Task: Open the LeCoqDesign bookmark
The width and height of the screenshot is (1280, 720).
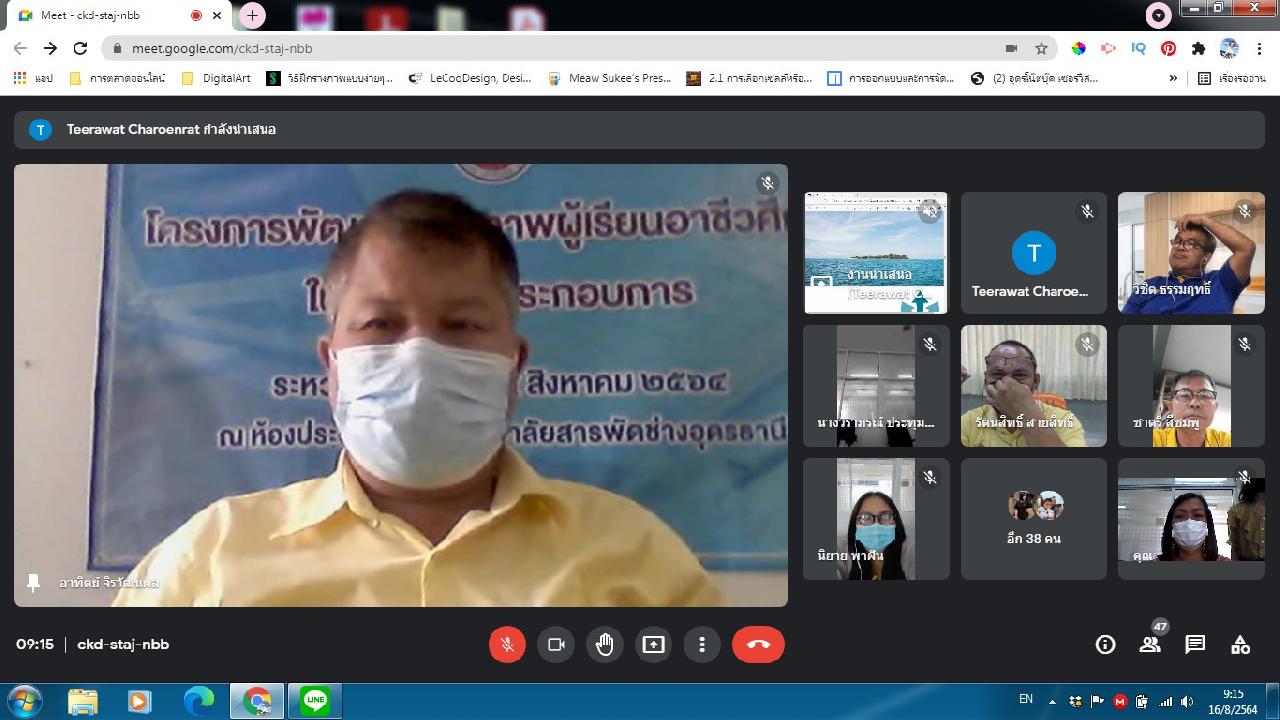Action: [470, 78]
